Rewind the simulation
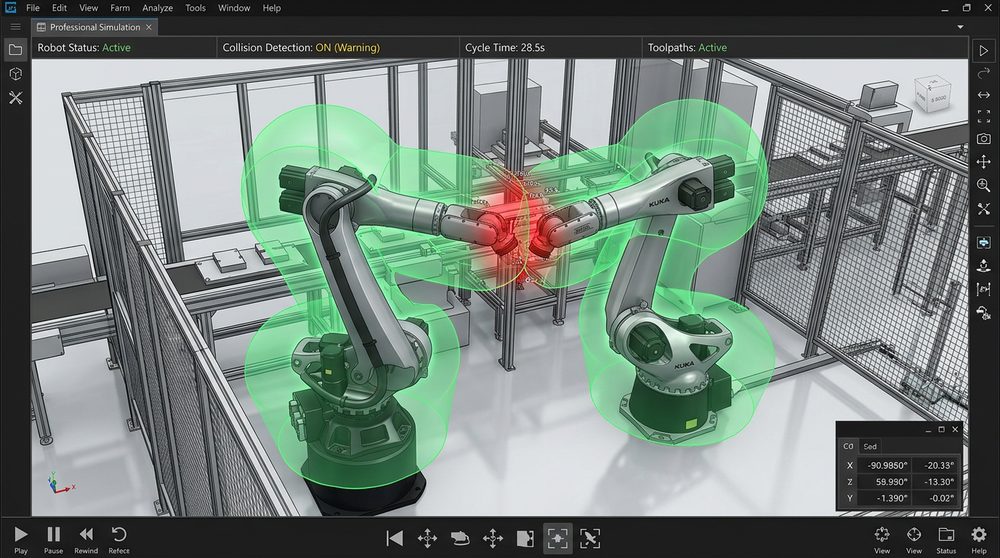Screen dimensions: 1000x558 tap(86, 536)
